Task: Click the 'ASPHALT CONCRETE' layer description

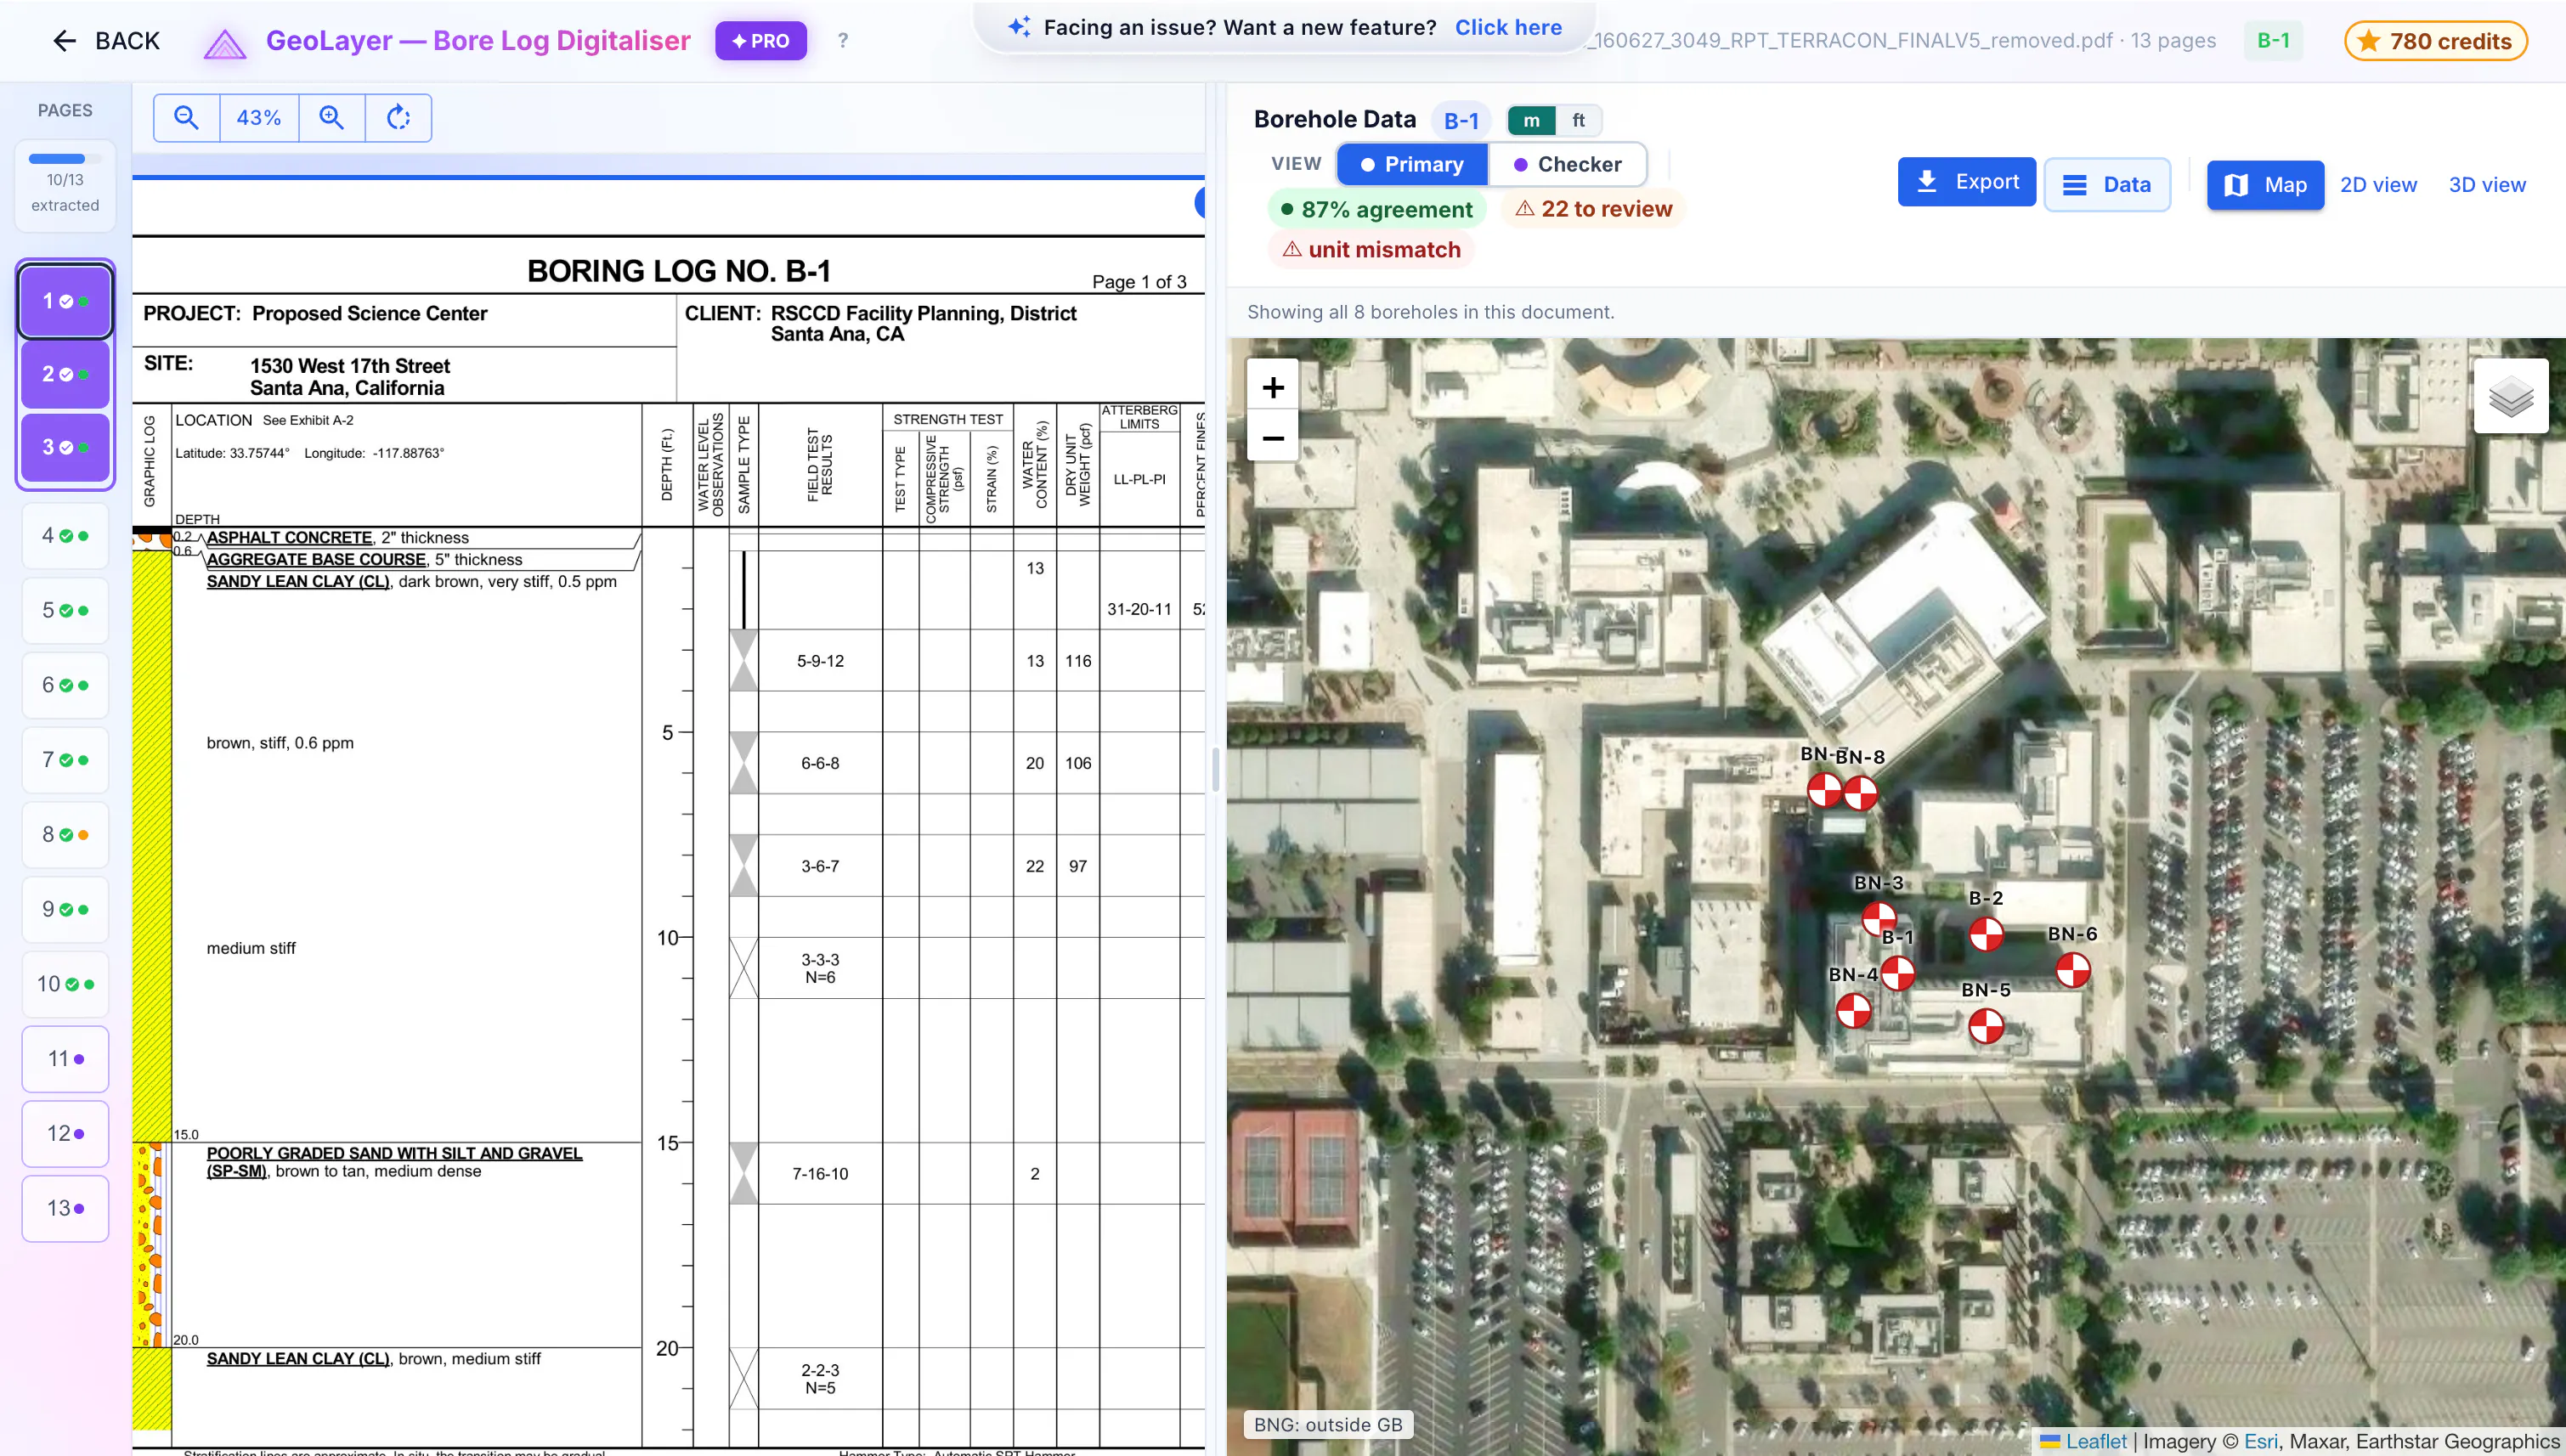Action: pyautogui.click(x=338, y=538)
